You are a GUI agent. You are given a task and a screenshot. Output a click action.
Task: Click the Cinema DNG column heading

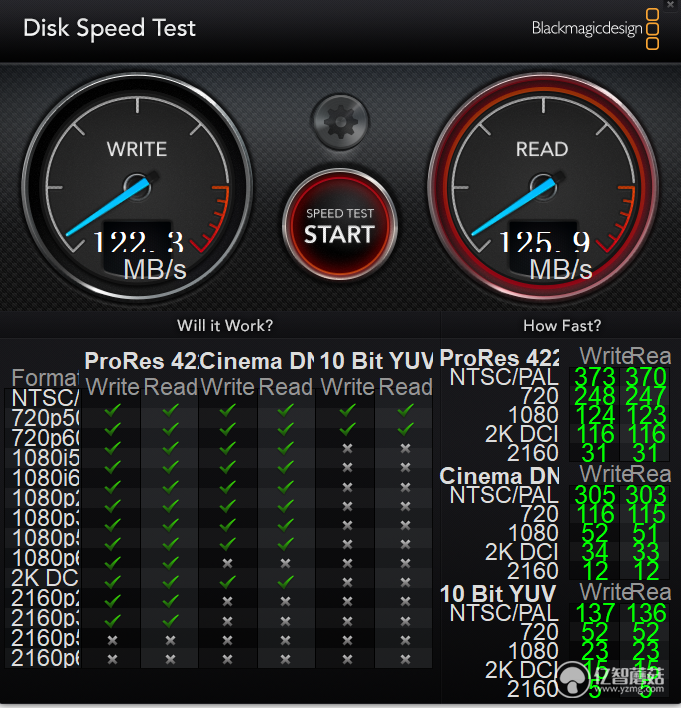[257, 361]
